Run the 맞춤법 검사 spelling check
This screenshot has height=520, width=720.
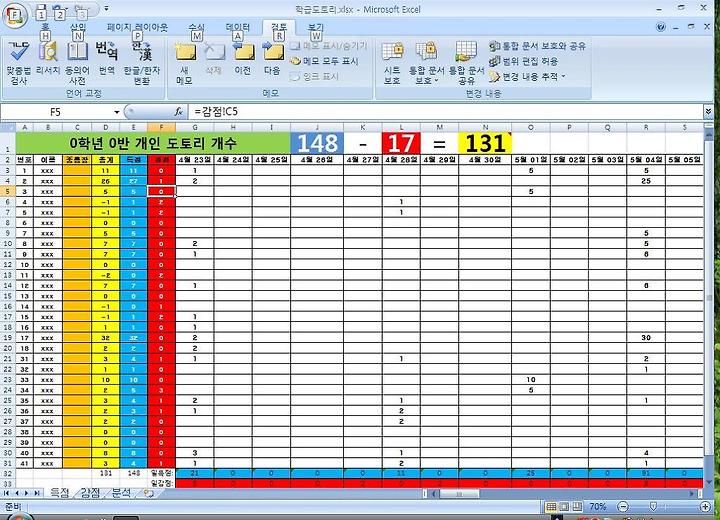click(x=18, y=63)
